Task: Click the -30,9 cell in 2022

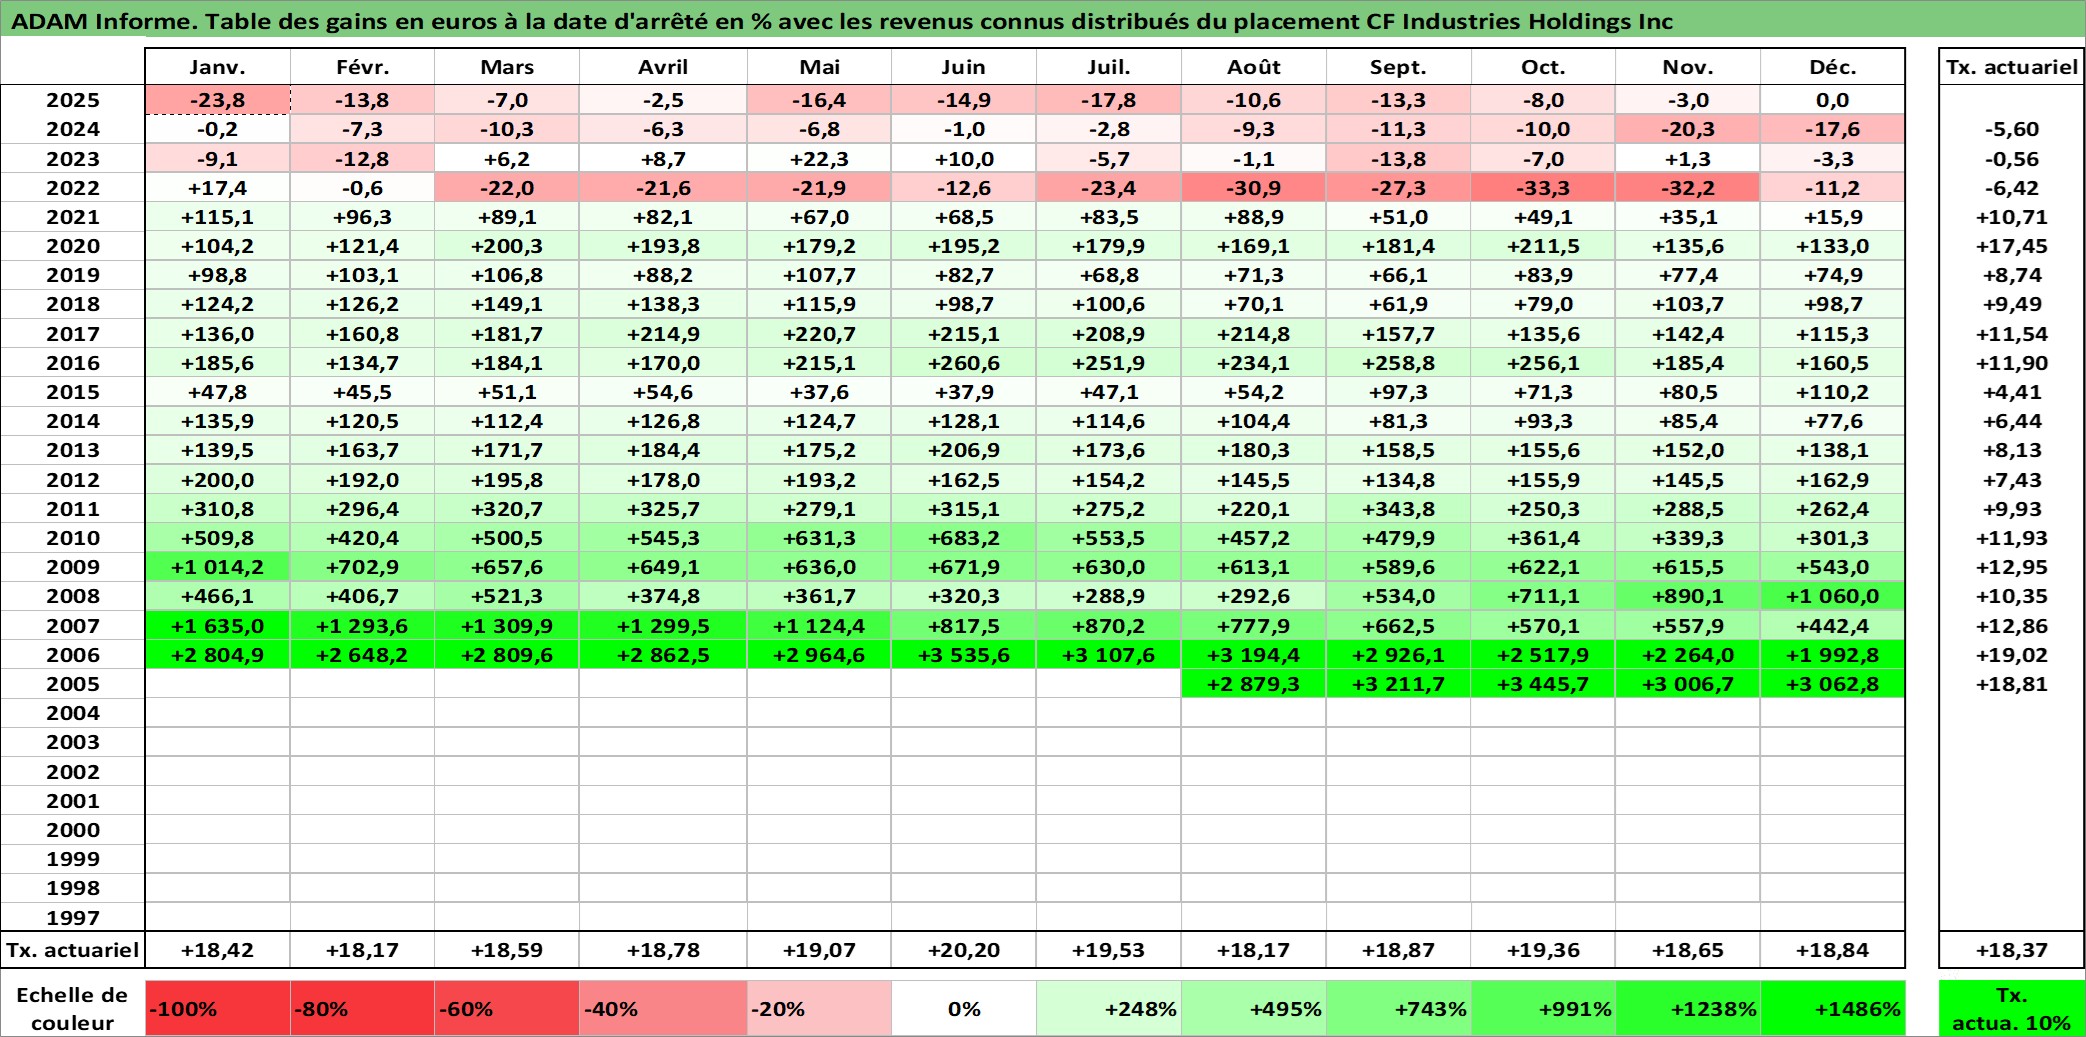Action: pos(1254,188)
